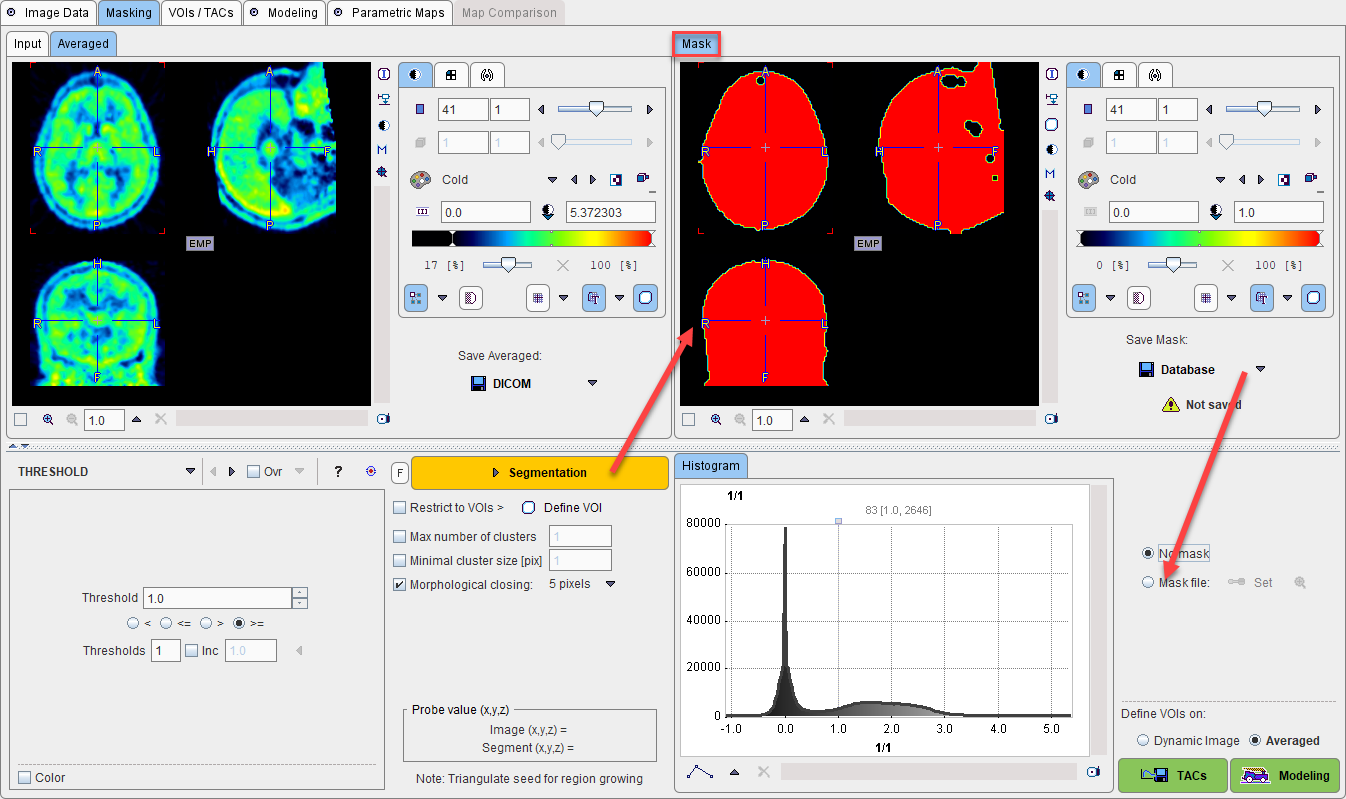1346x799 pixels.
Task: Switch to the VOIs / TACs tab
Action: [201, 13]
